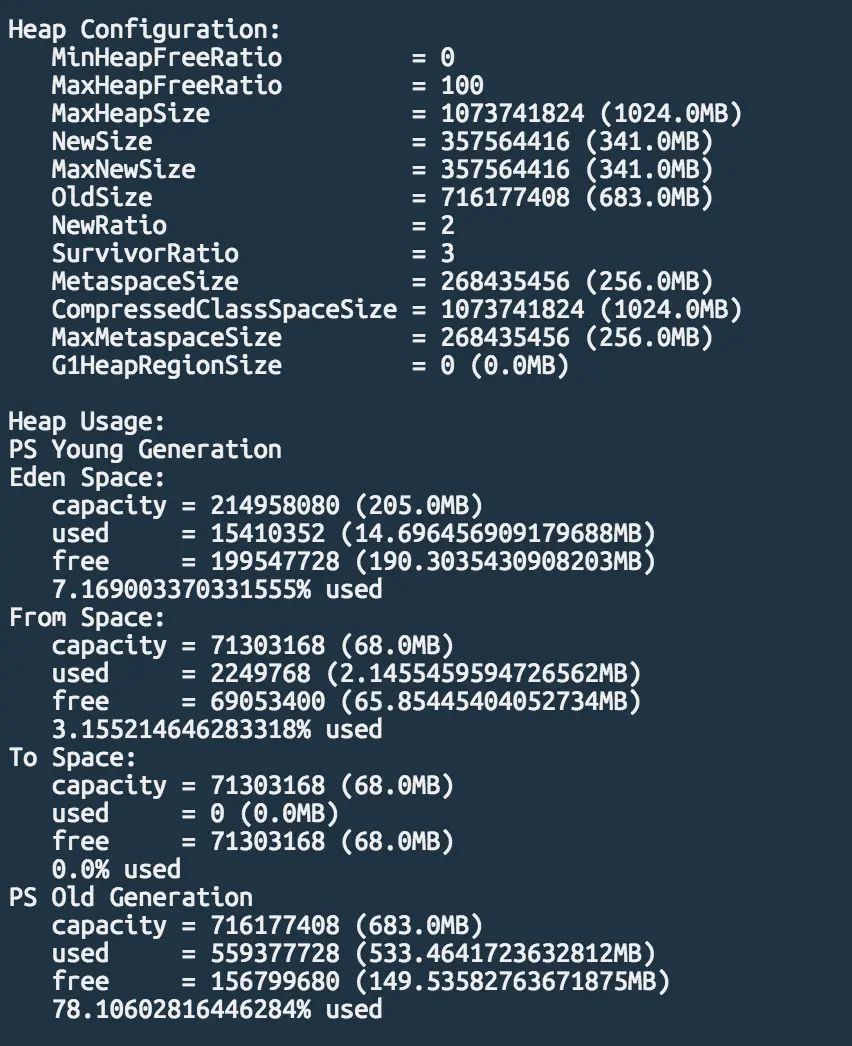Click the 78.10602816446284% used line
This screenshot has width=852, height=1046.
(217, 1009)
